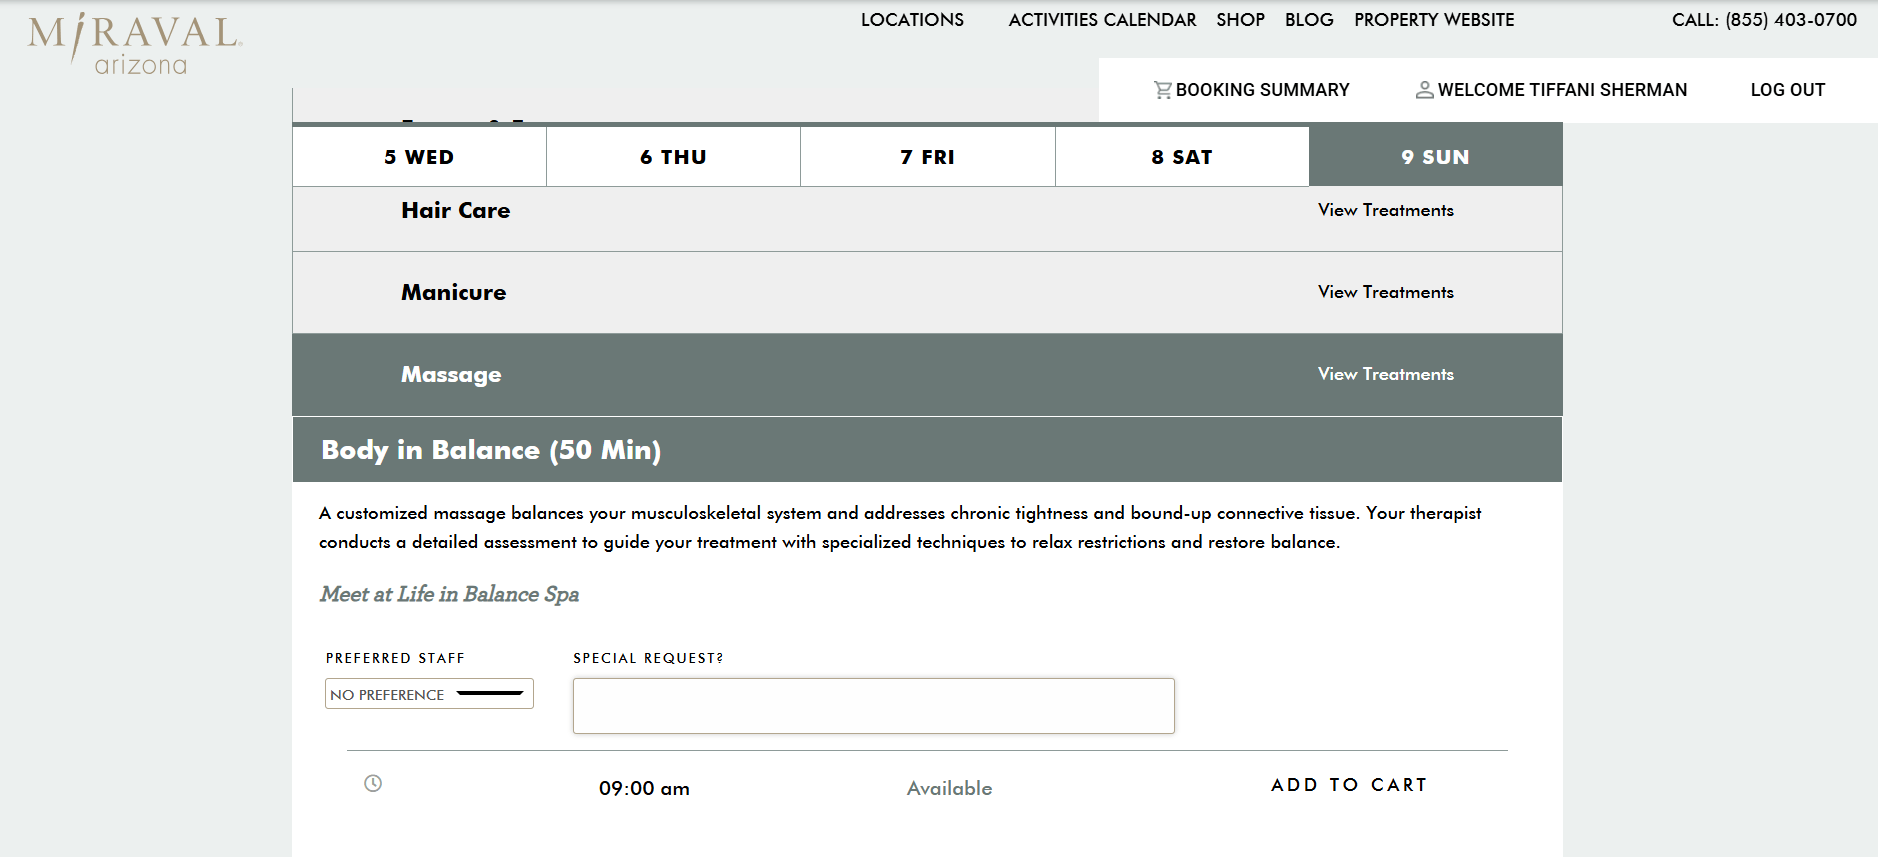Select the 6 THU date tab
Screen dimensions: 1878x857
[673, 157]
